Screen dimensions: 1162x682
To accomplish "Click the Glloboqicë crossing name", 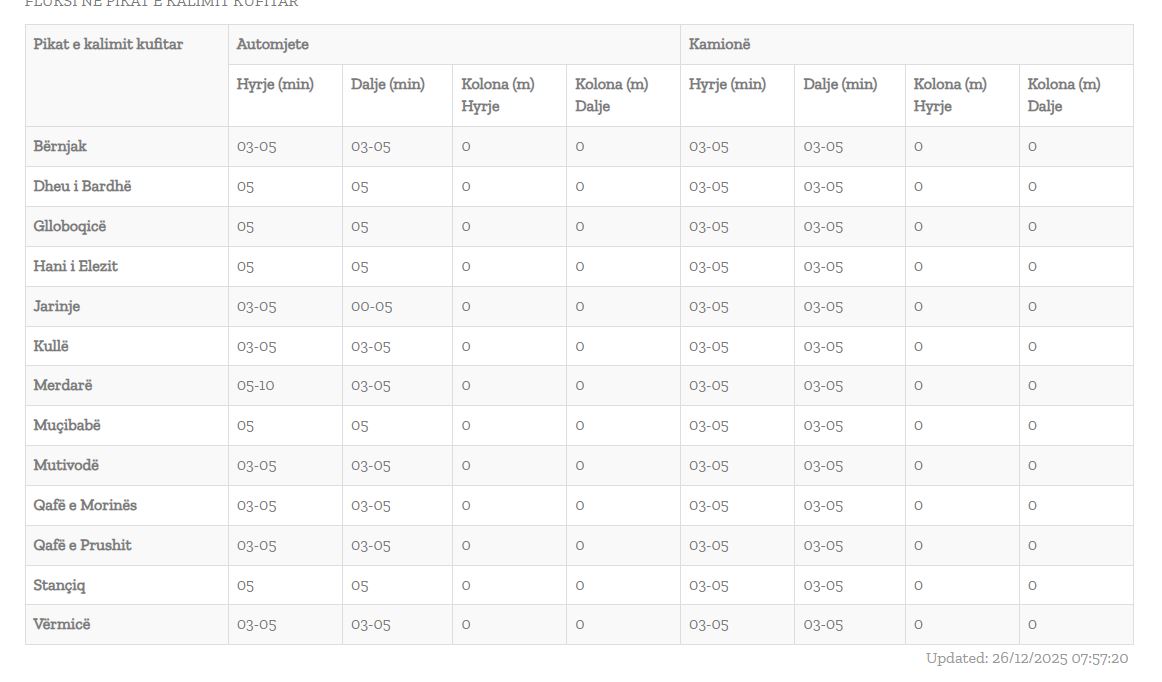I will point(70,226).
